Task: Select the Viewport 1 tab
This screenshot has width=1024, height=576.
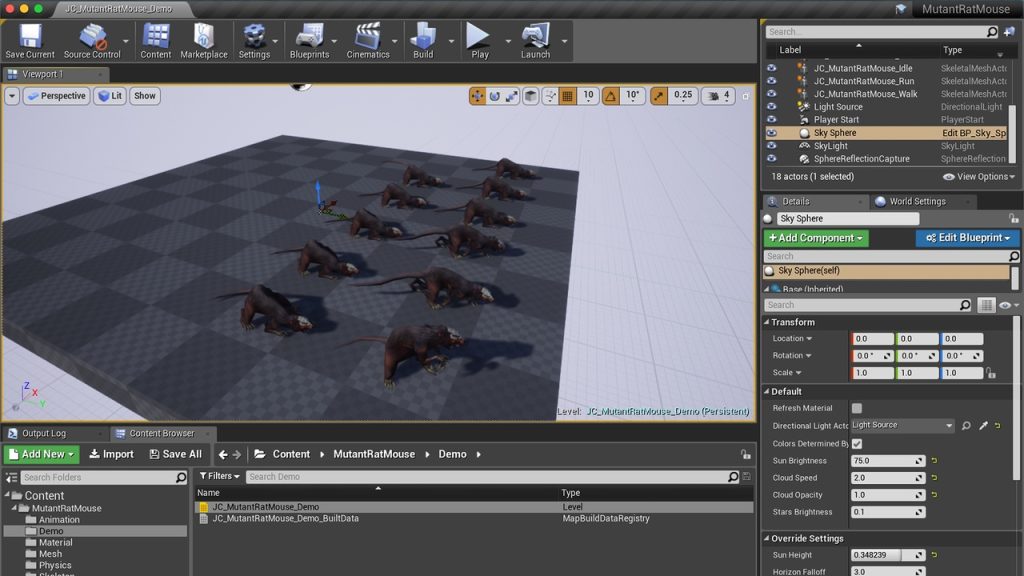Action: pos(42,74)
